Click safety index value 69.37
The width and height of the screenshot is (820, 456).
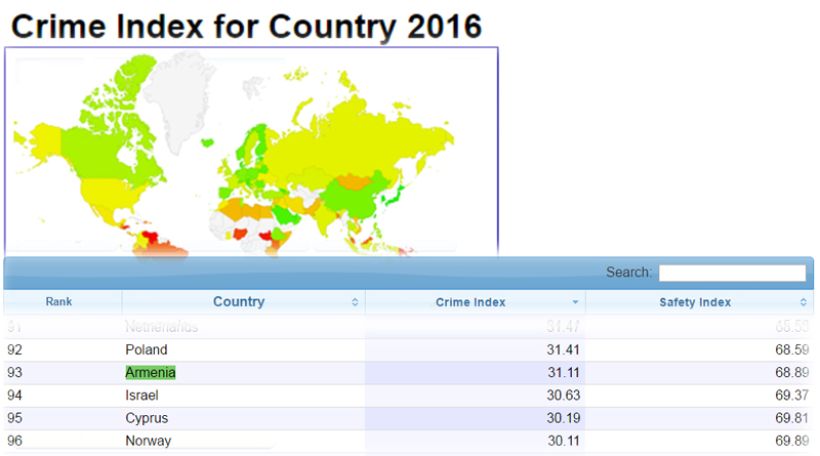(x=792, y=395)
